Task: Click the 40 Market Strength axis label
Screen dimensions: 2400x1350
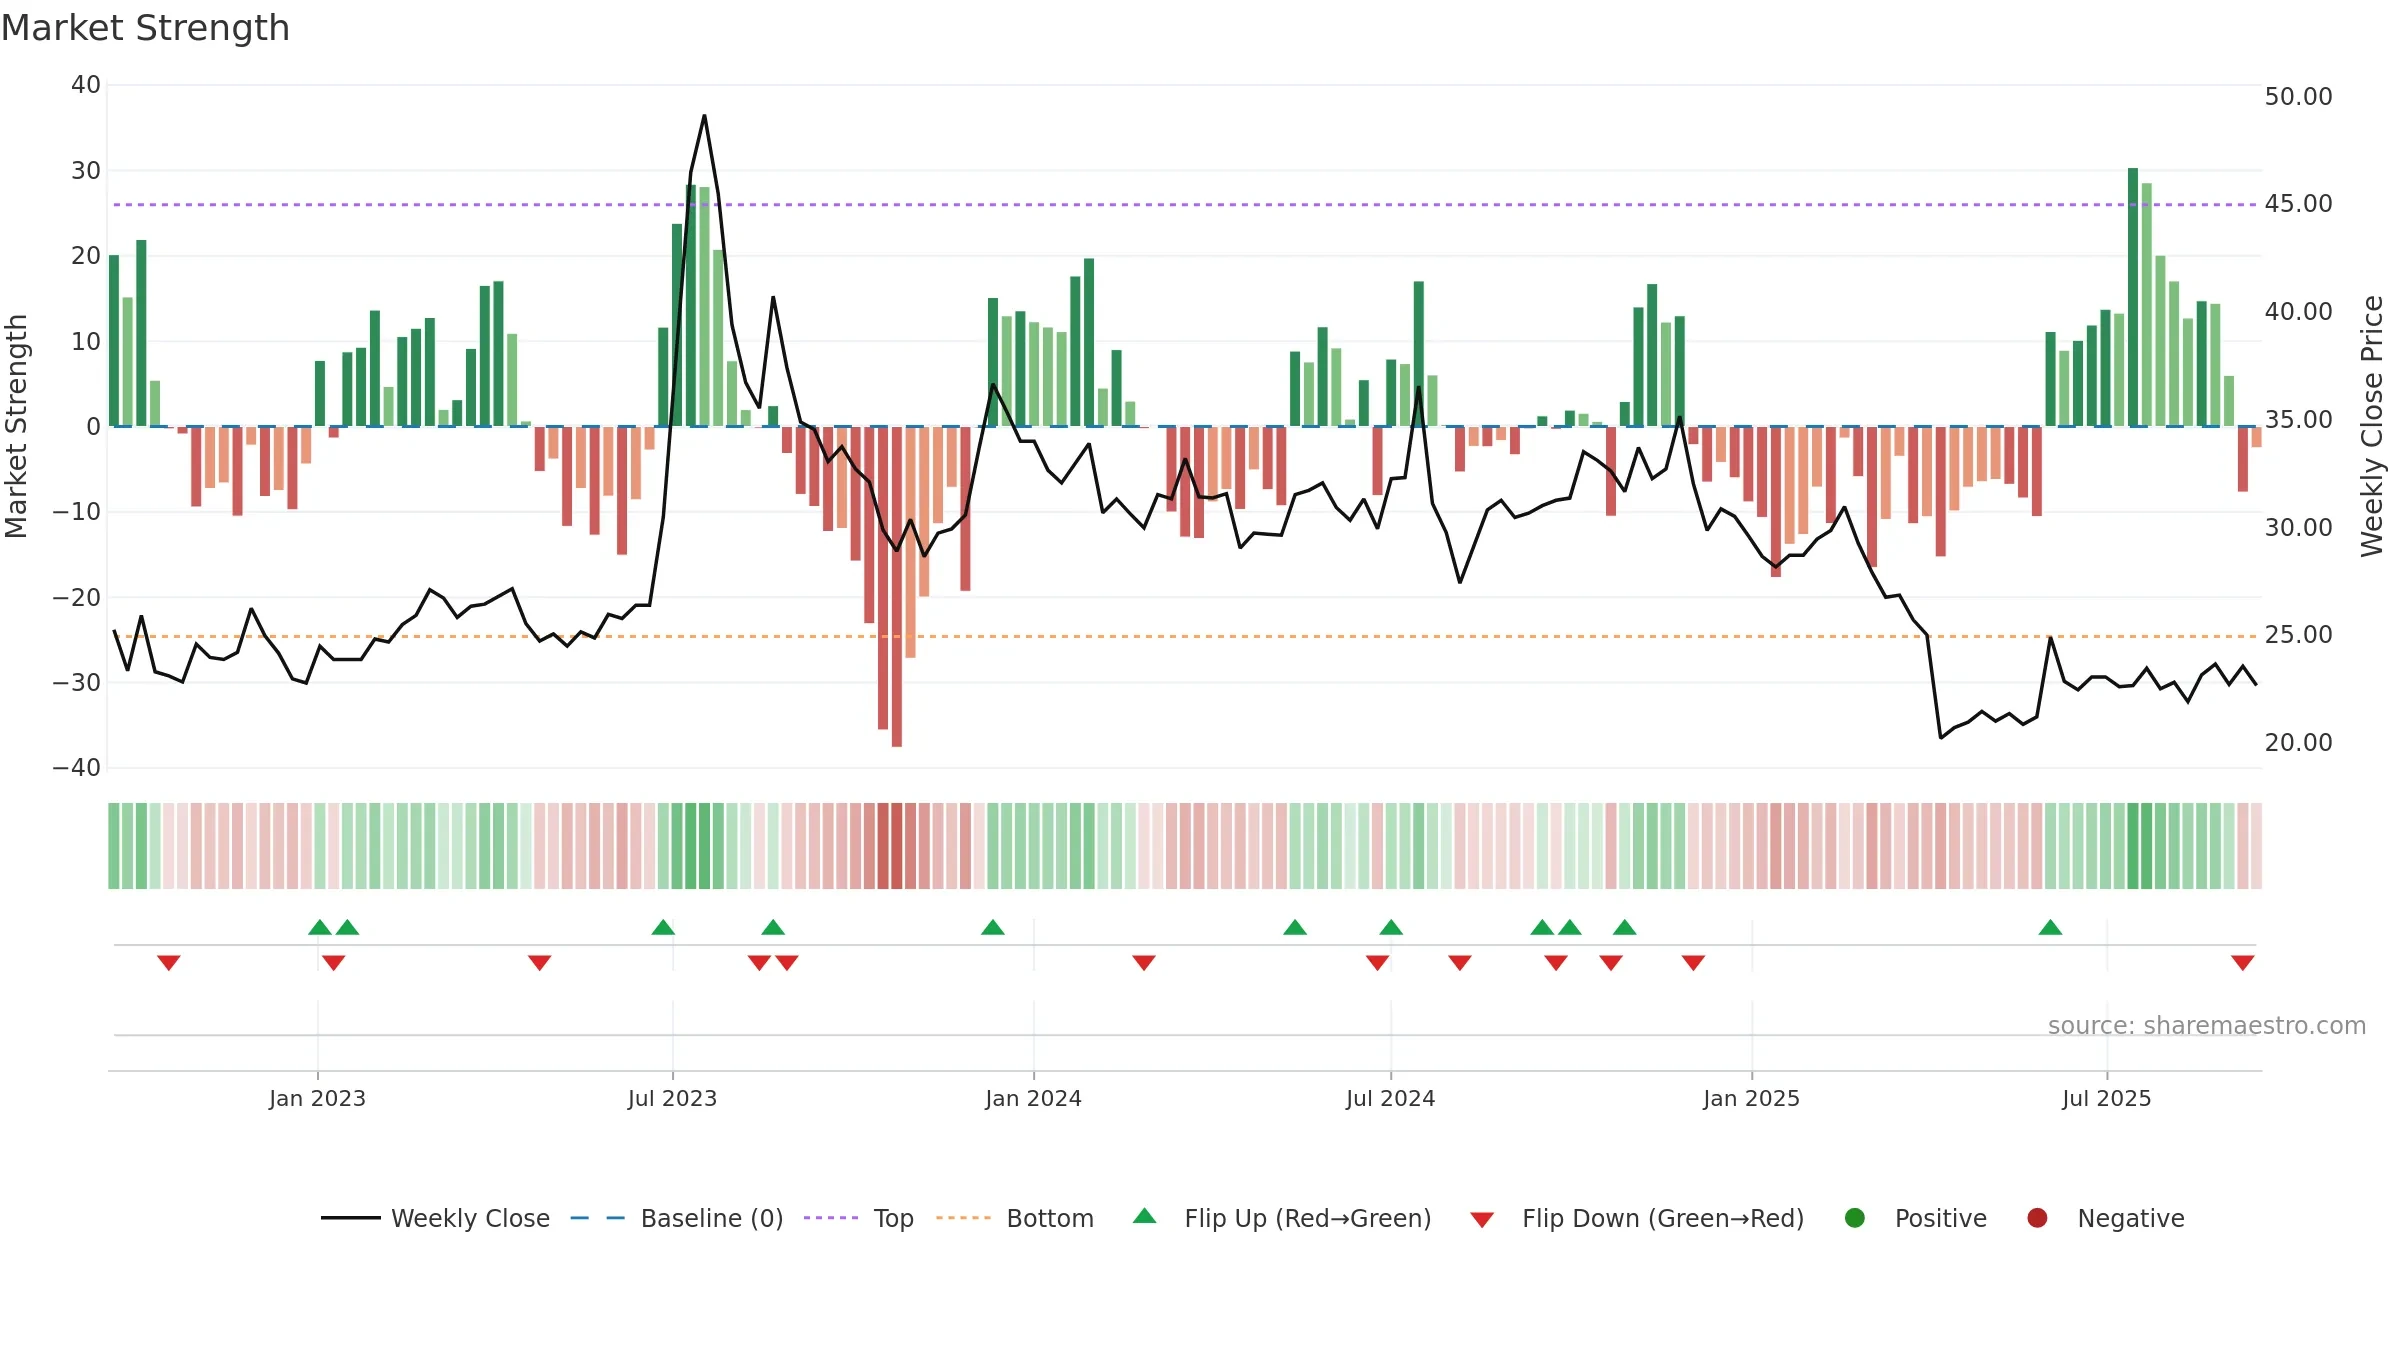Action: point(85,84)
